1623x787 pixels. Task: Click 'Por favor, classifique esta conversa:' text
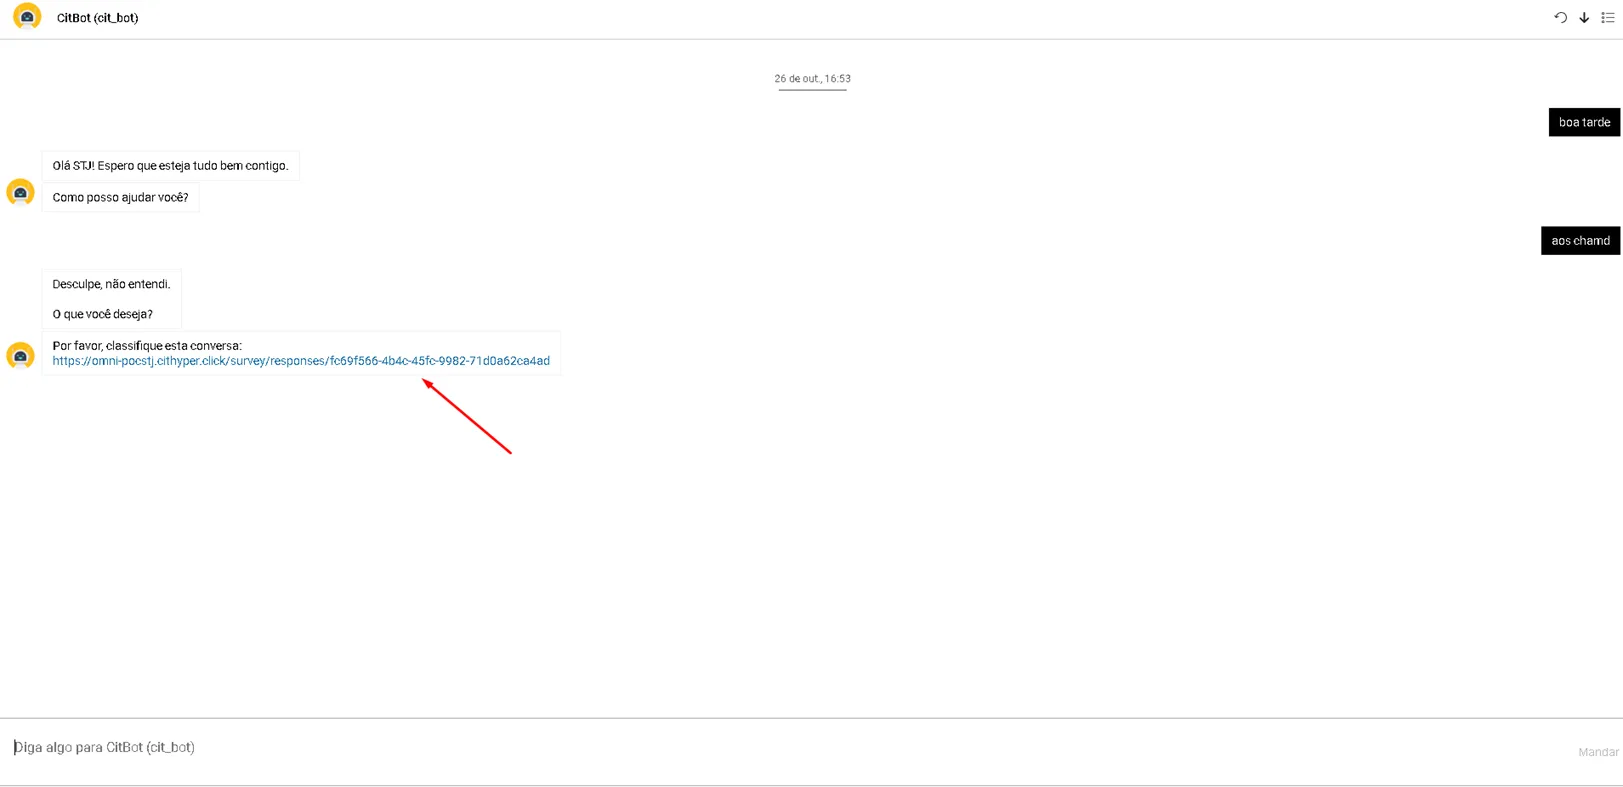point(147,346)
